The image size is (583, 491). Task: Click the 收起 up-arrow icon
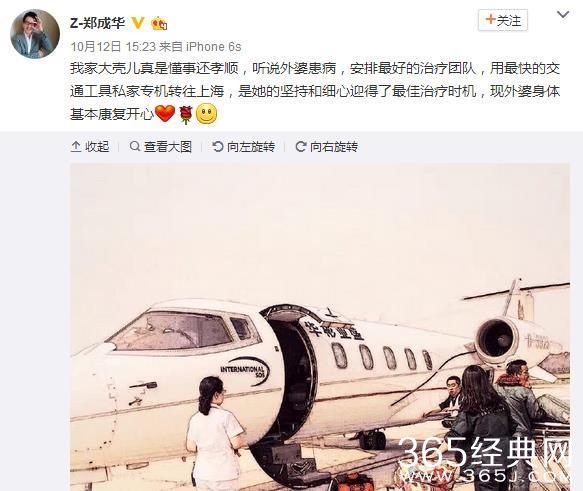(x=75, y=147)
